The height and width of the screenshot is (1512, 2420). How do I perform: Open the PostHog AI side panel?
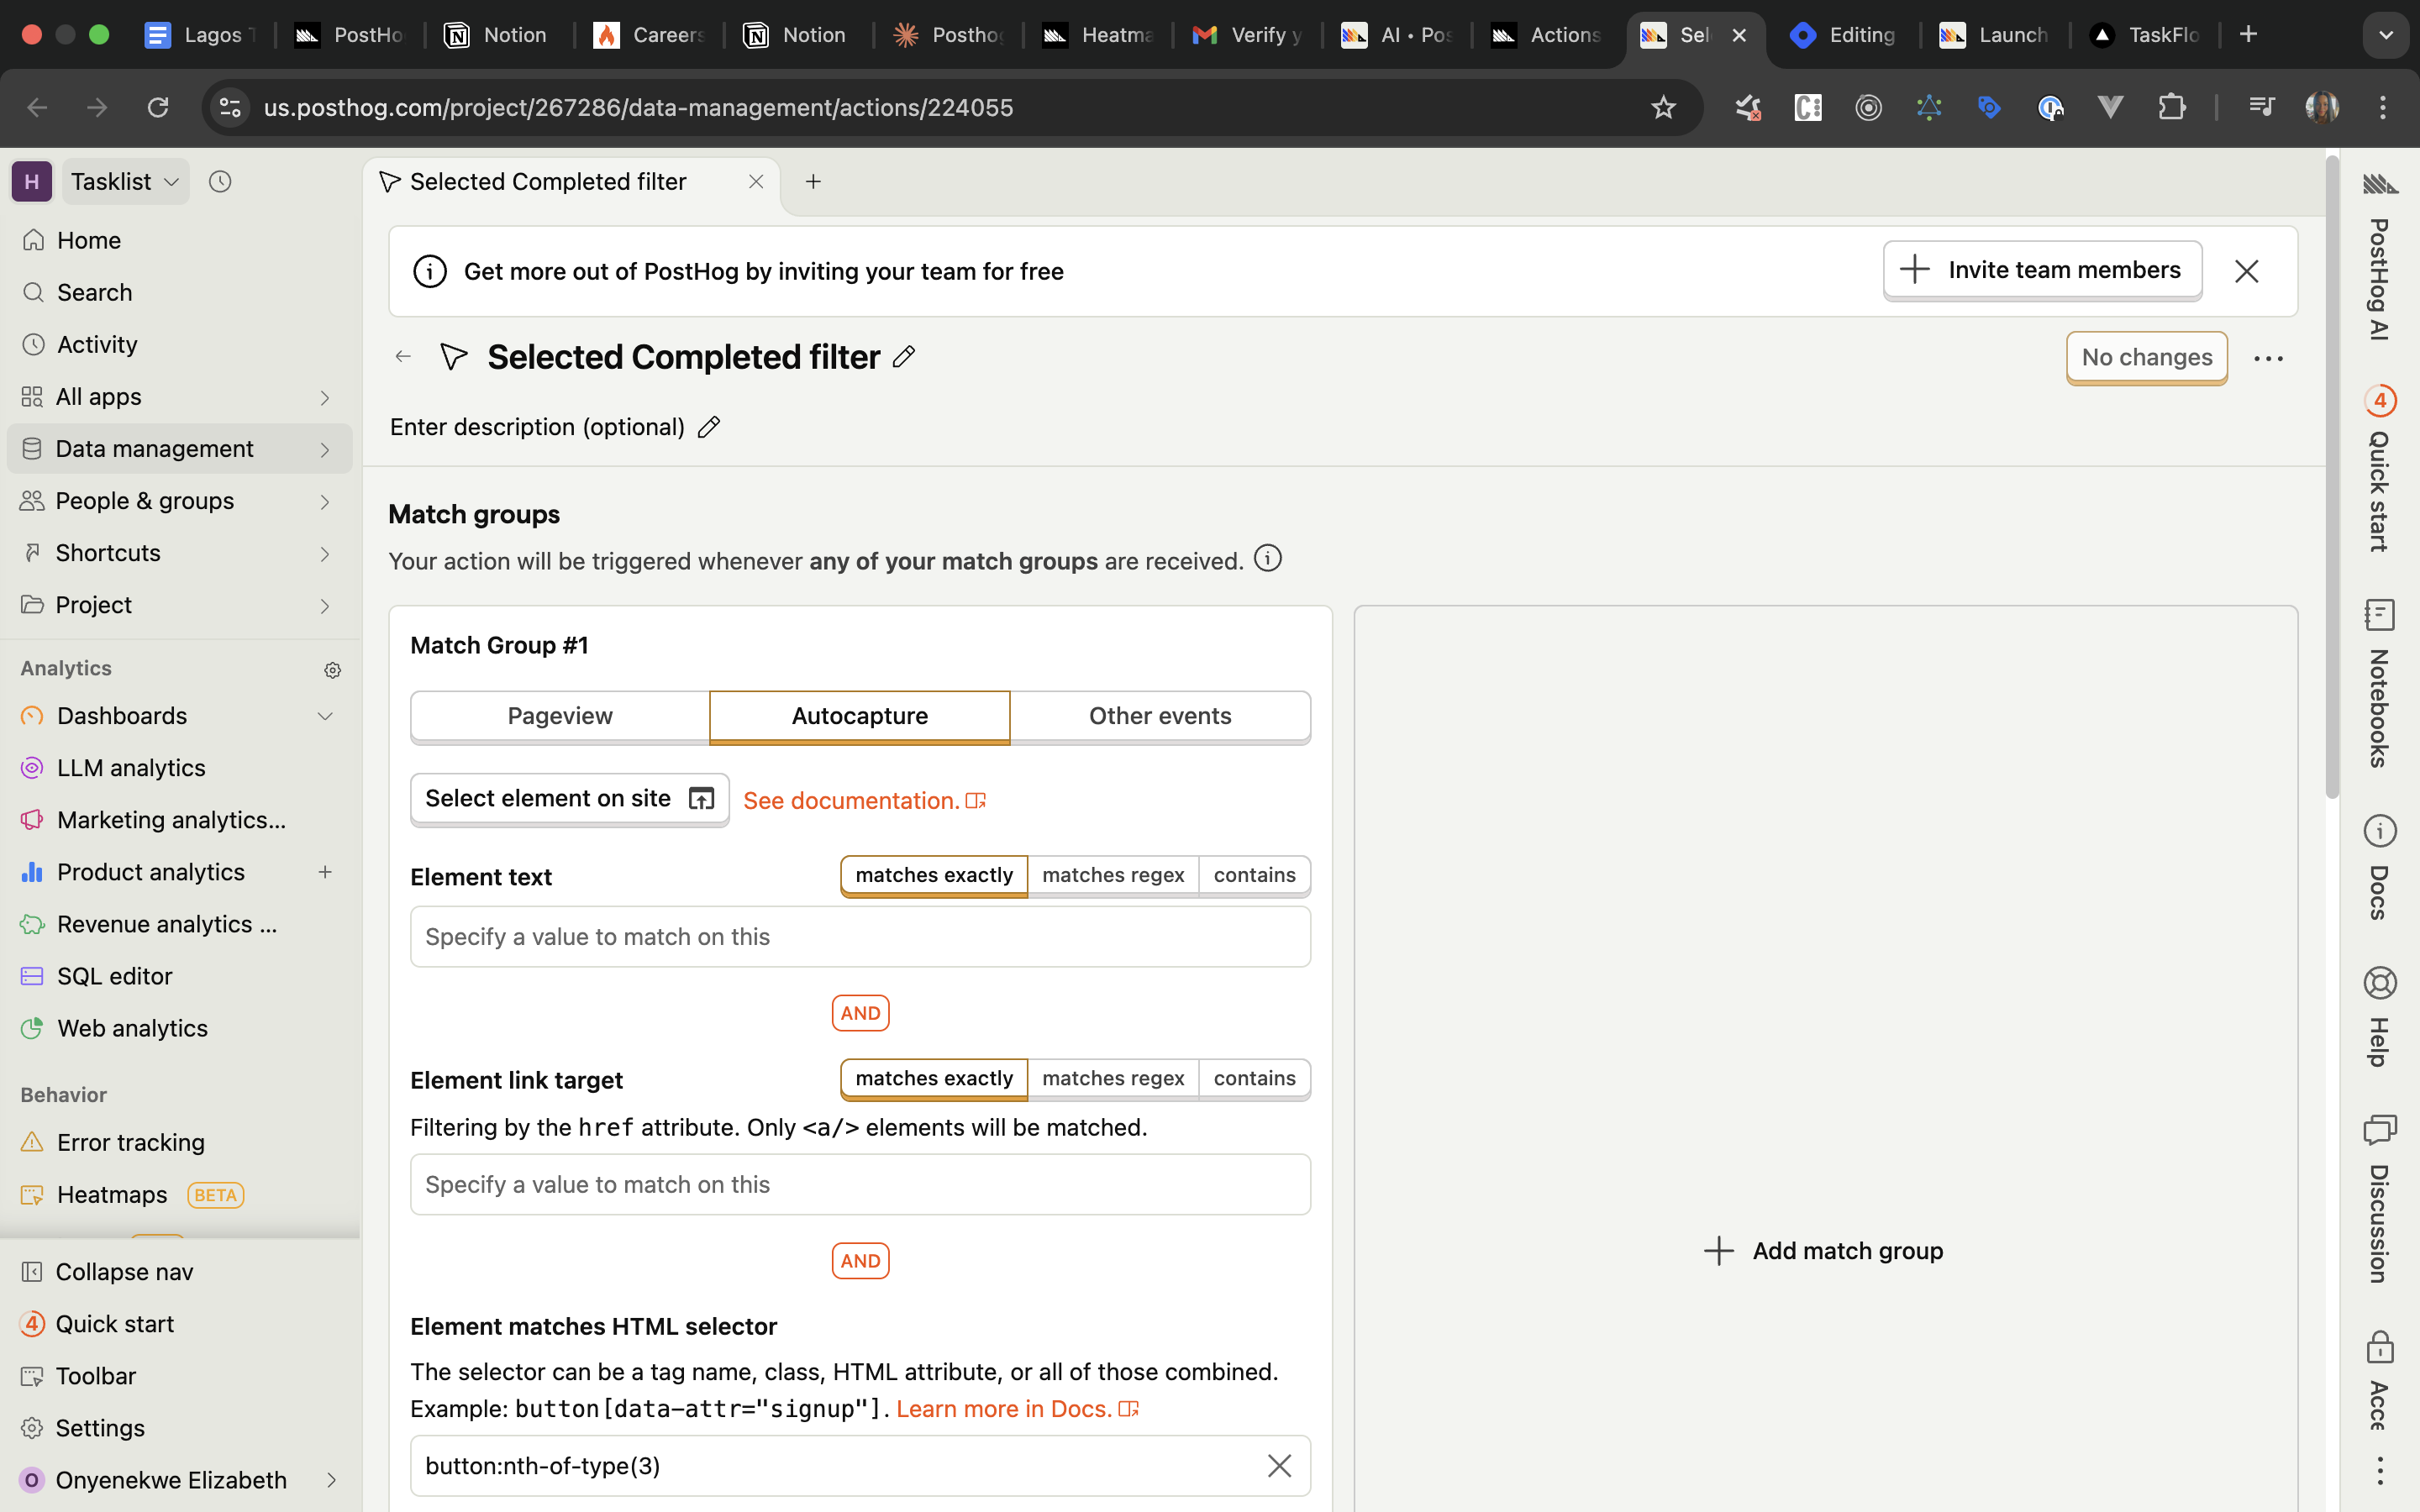(x=2379, y=260)
